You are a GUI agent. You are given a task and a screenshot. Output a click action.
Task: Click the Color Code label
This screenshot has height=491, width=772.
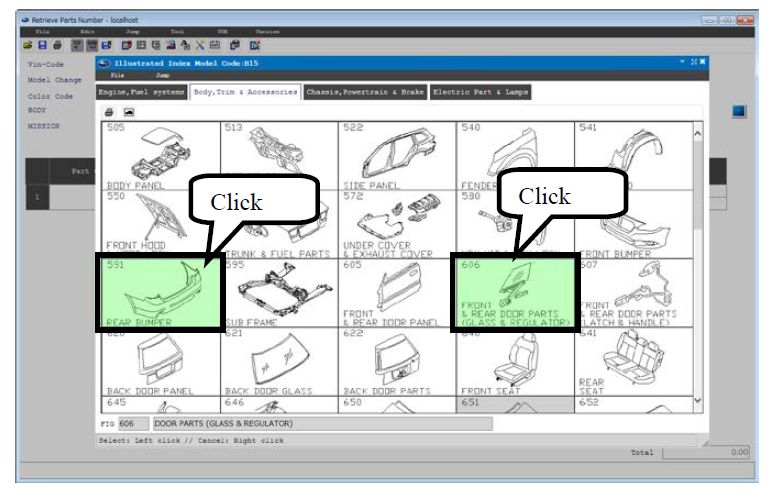point(50,97)
